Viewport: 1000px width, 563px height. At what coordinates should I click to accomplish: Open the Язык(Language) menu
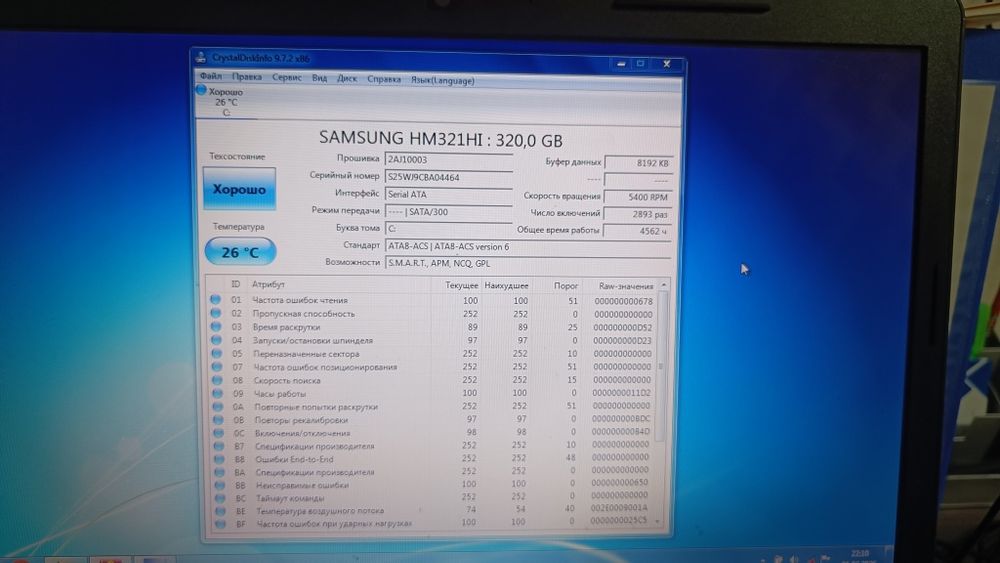(x=443, y=78)
